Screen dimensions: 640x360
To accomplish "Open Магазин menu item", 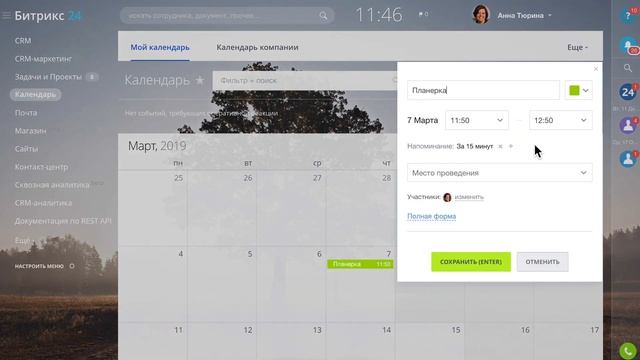I will 31,131.
